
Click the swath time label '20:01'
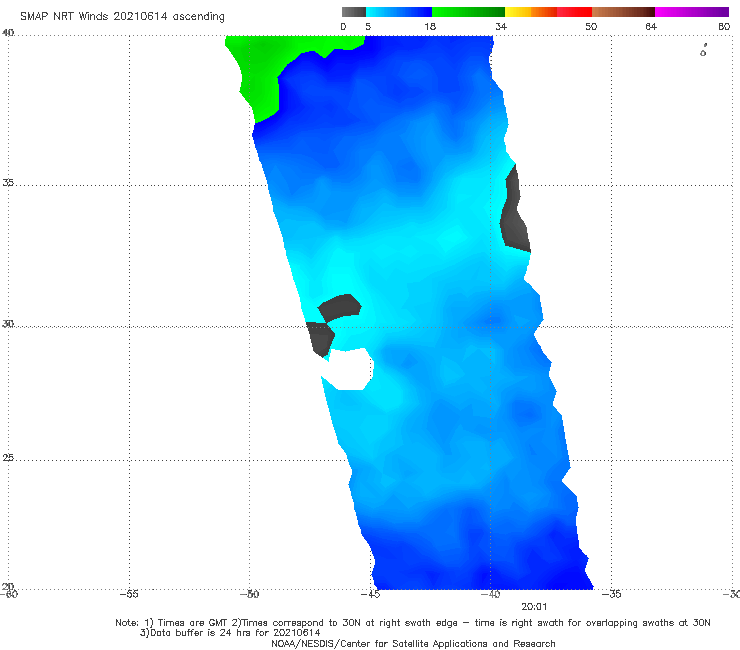[534, 607]
